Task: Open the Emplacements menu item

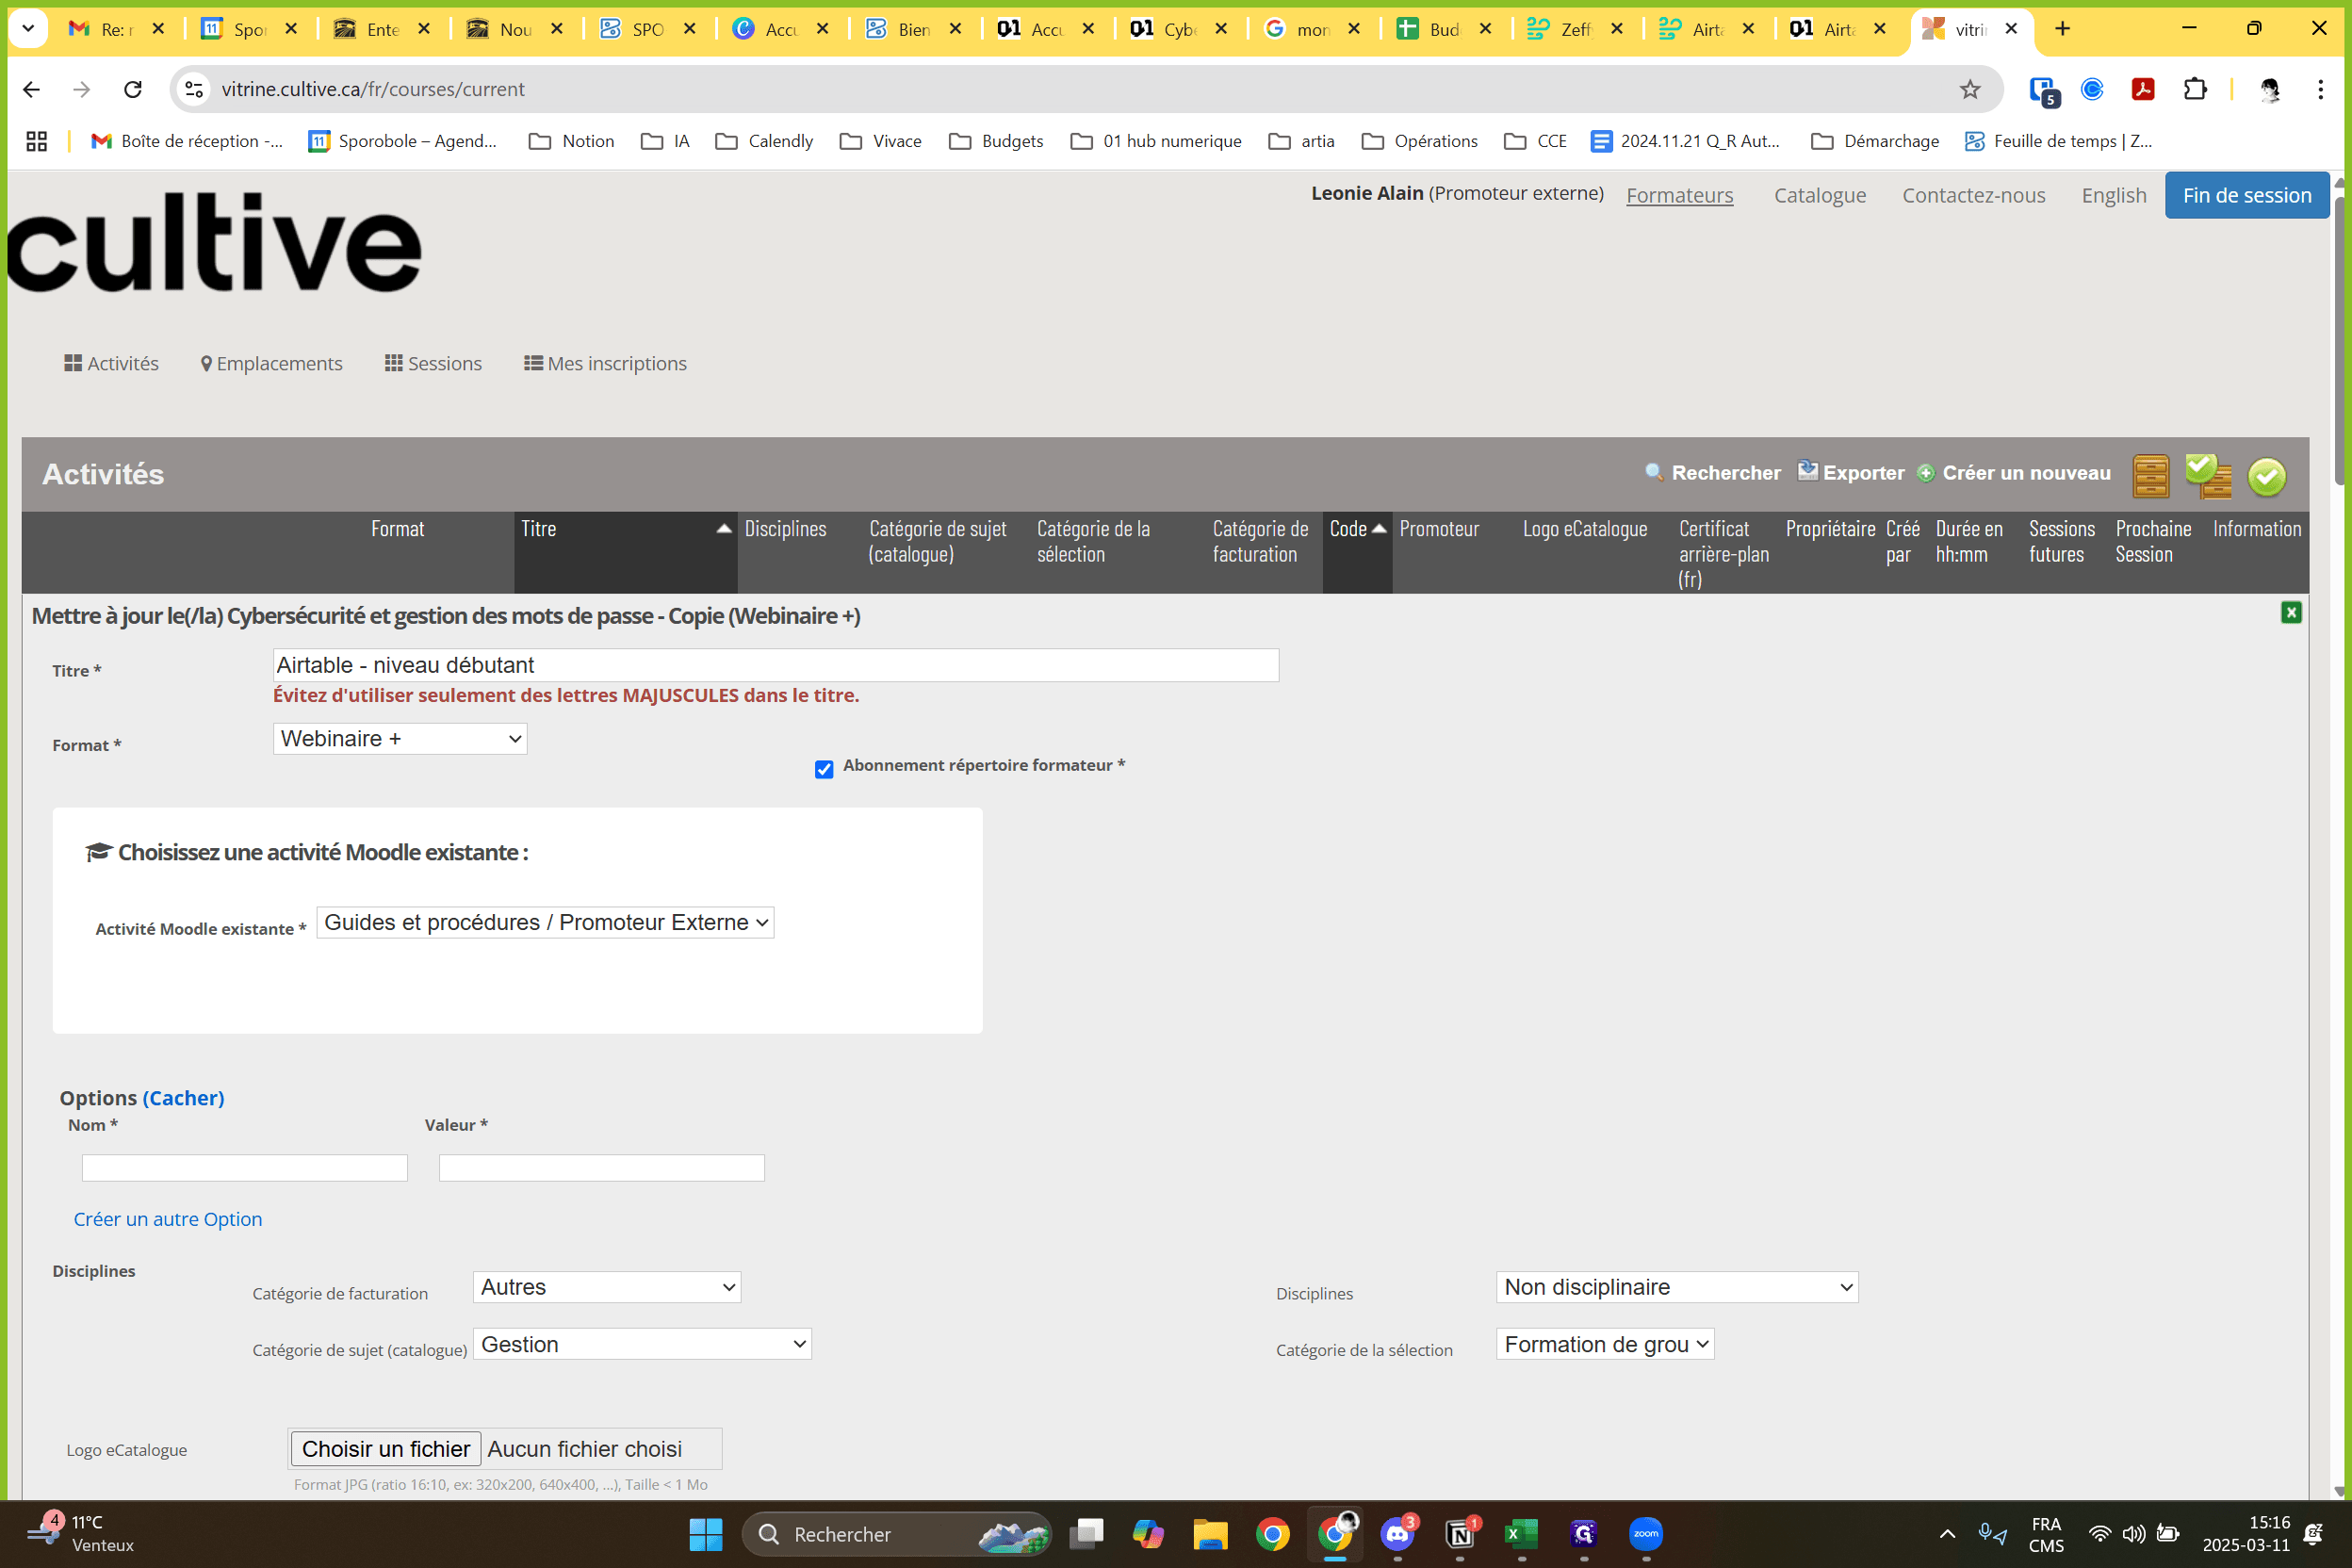Action: [x=272, y=363]
